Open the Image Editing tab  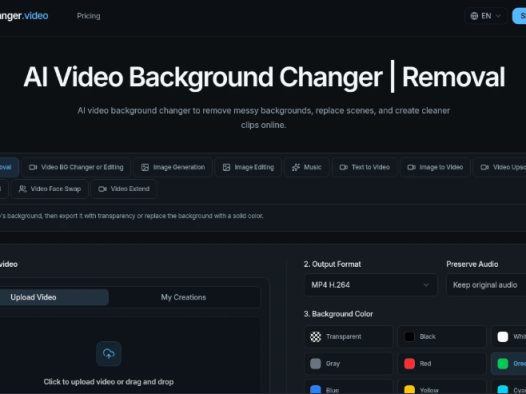tap(248, 167)
